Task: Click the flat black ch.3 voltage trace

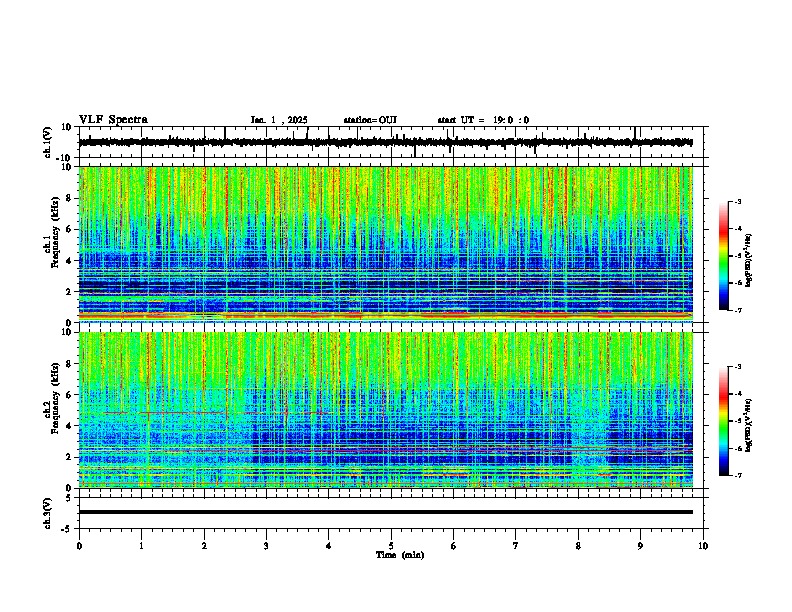Action: pos(386,512)
